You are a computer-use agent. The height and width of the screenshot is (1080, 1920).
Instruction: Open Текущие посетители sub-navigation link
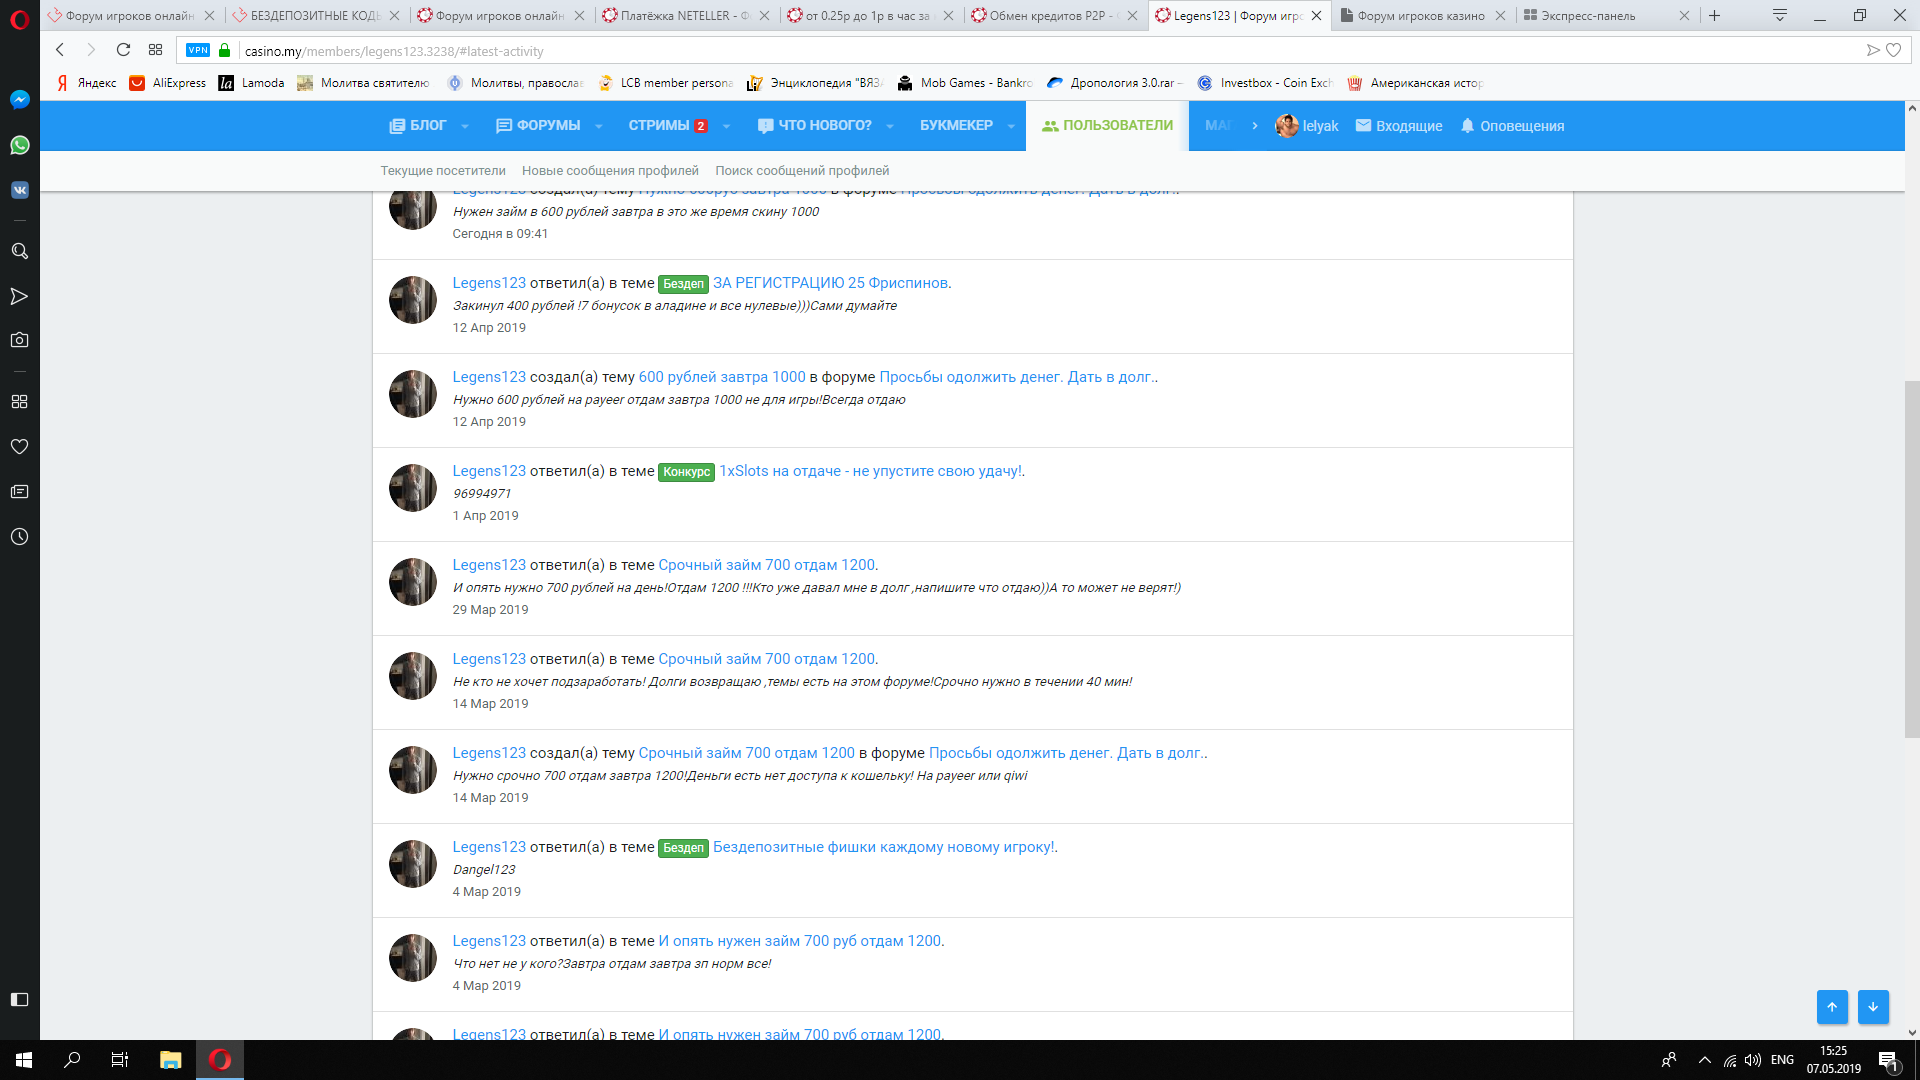point(443,171)
